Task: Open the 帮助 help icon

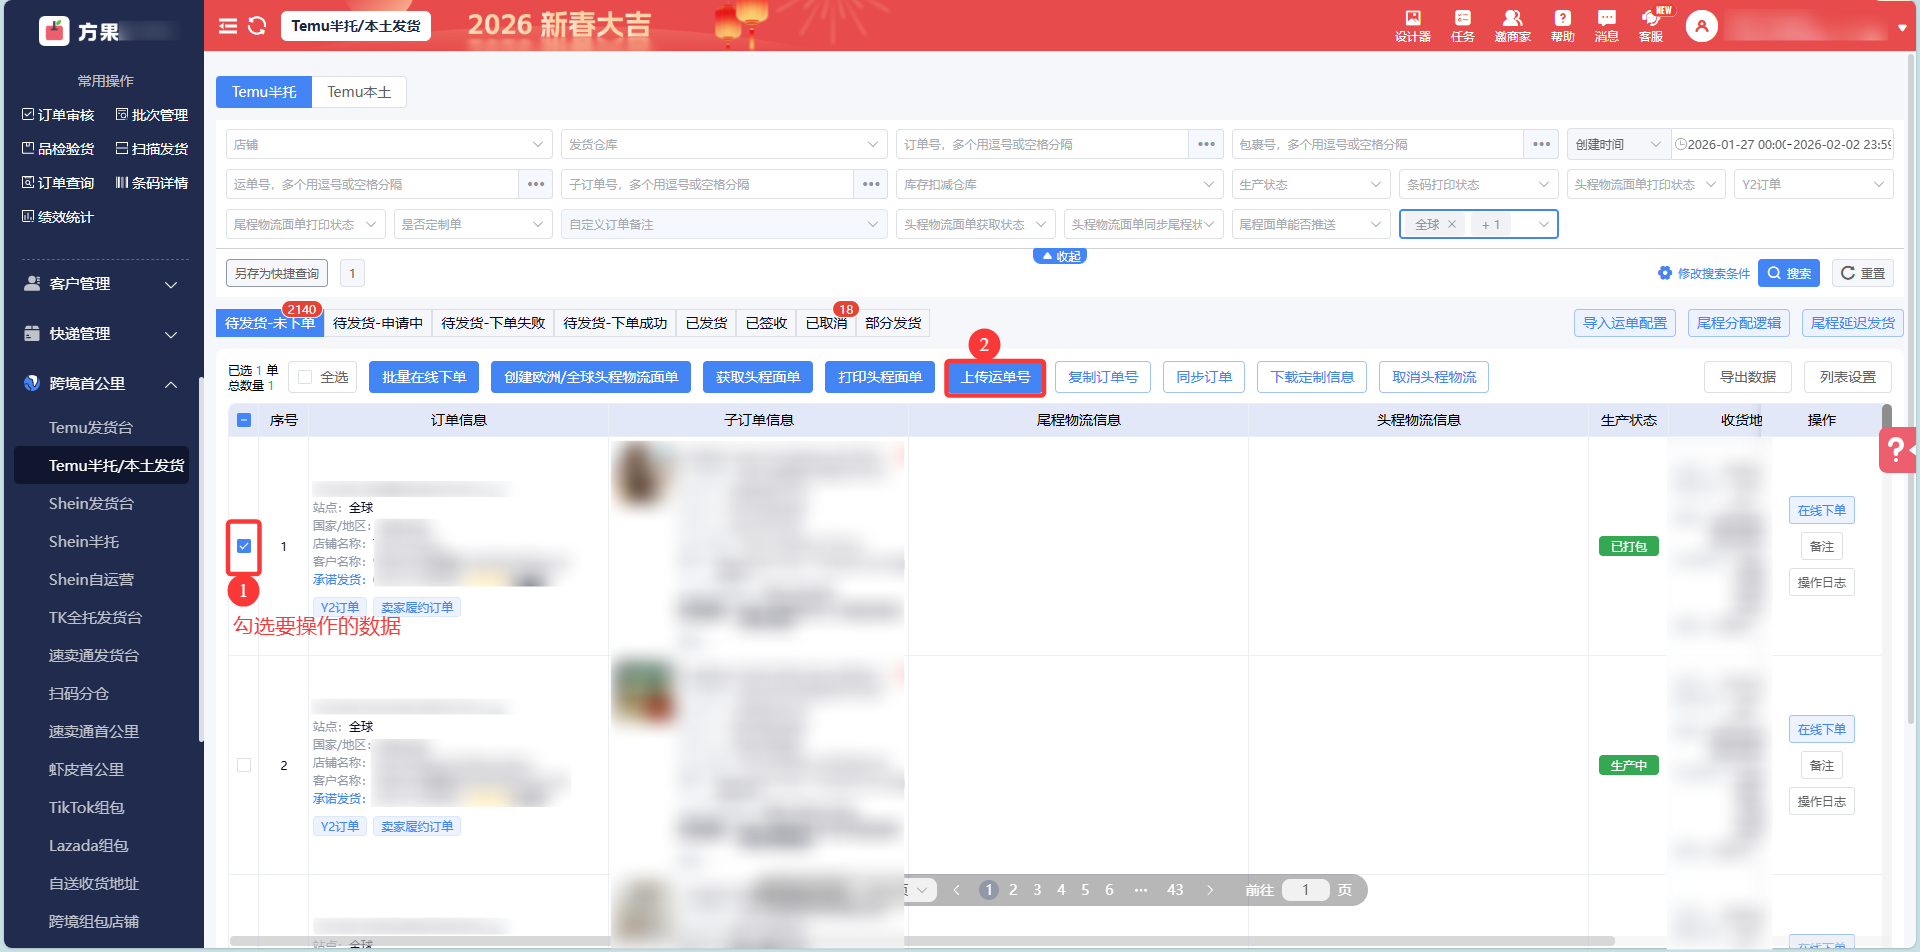Action: tap(1562, 26)
